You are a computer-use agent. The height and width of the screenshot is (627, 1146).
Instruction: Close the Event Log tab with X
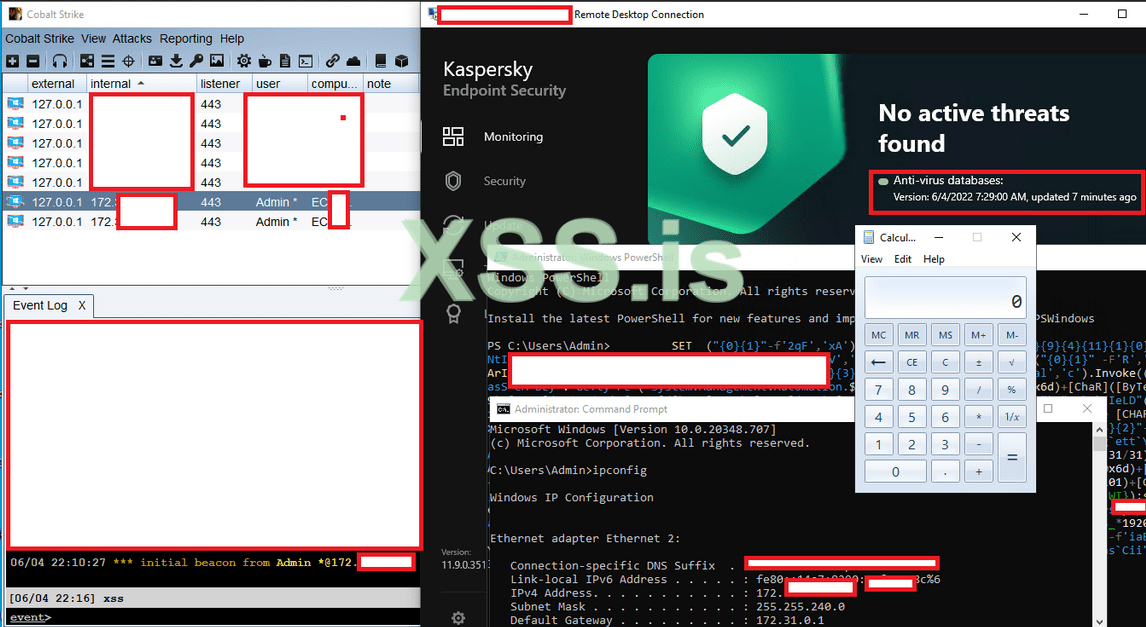click(82, 305)
